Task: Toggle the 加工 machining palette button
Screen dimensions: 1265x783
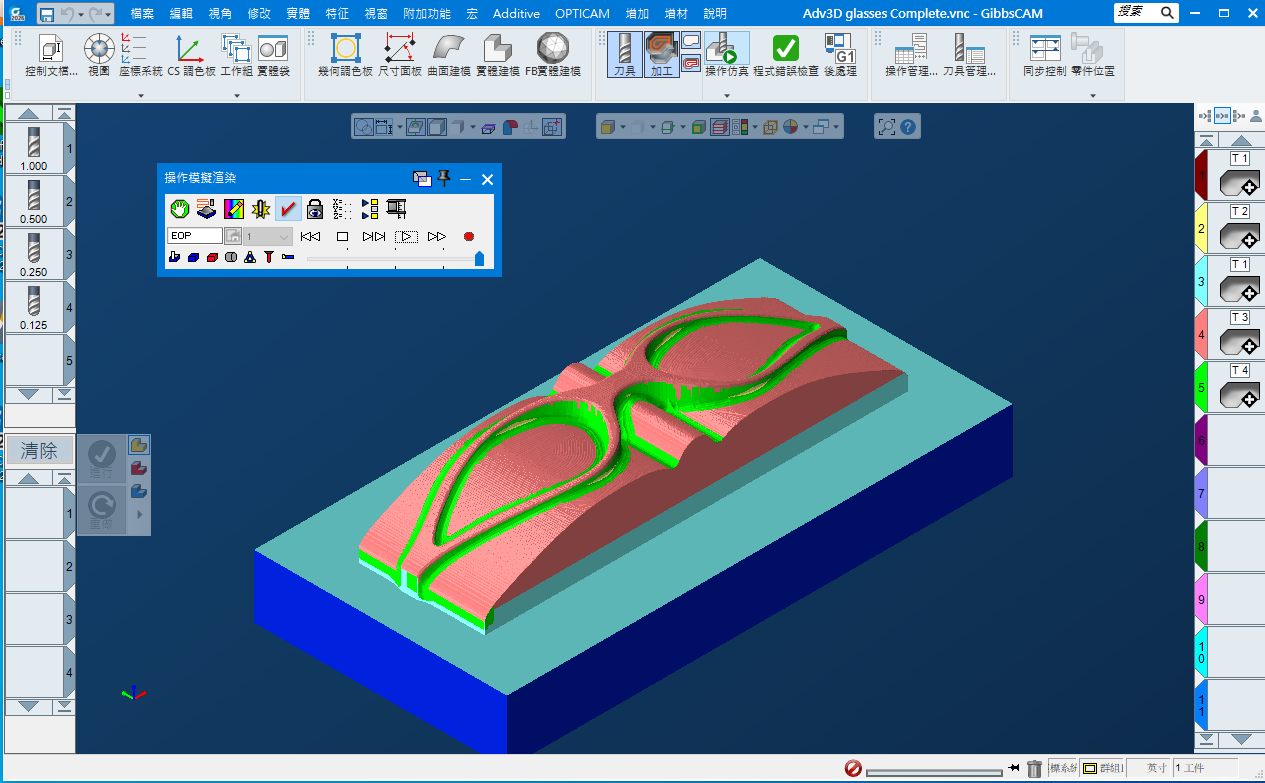Action: [661, 54]
